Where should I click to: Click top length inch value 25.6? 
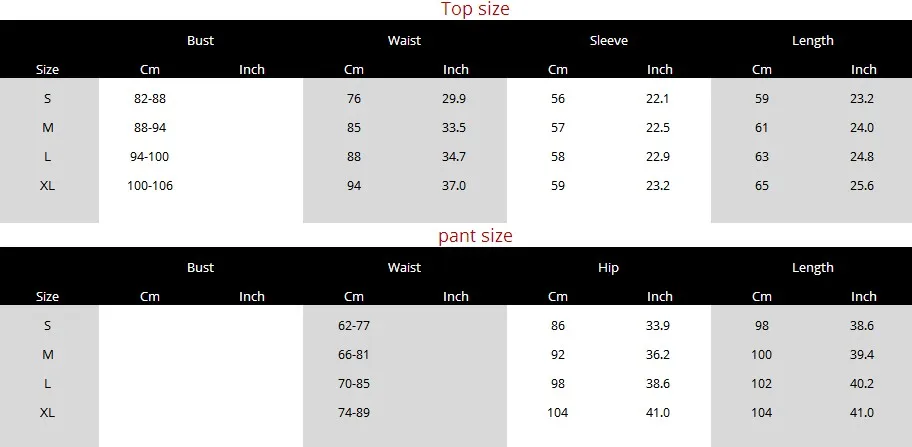pos(862,186)
